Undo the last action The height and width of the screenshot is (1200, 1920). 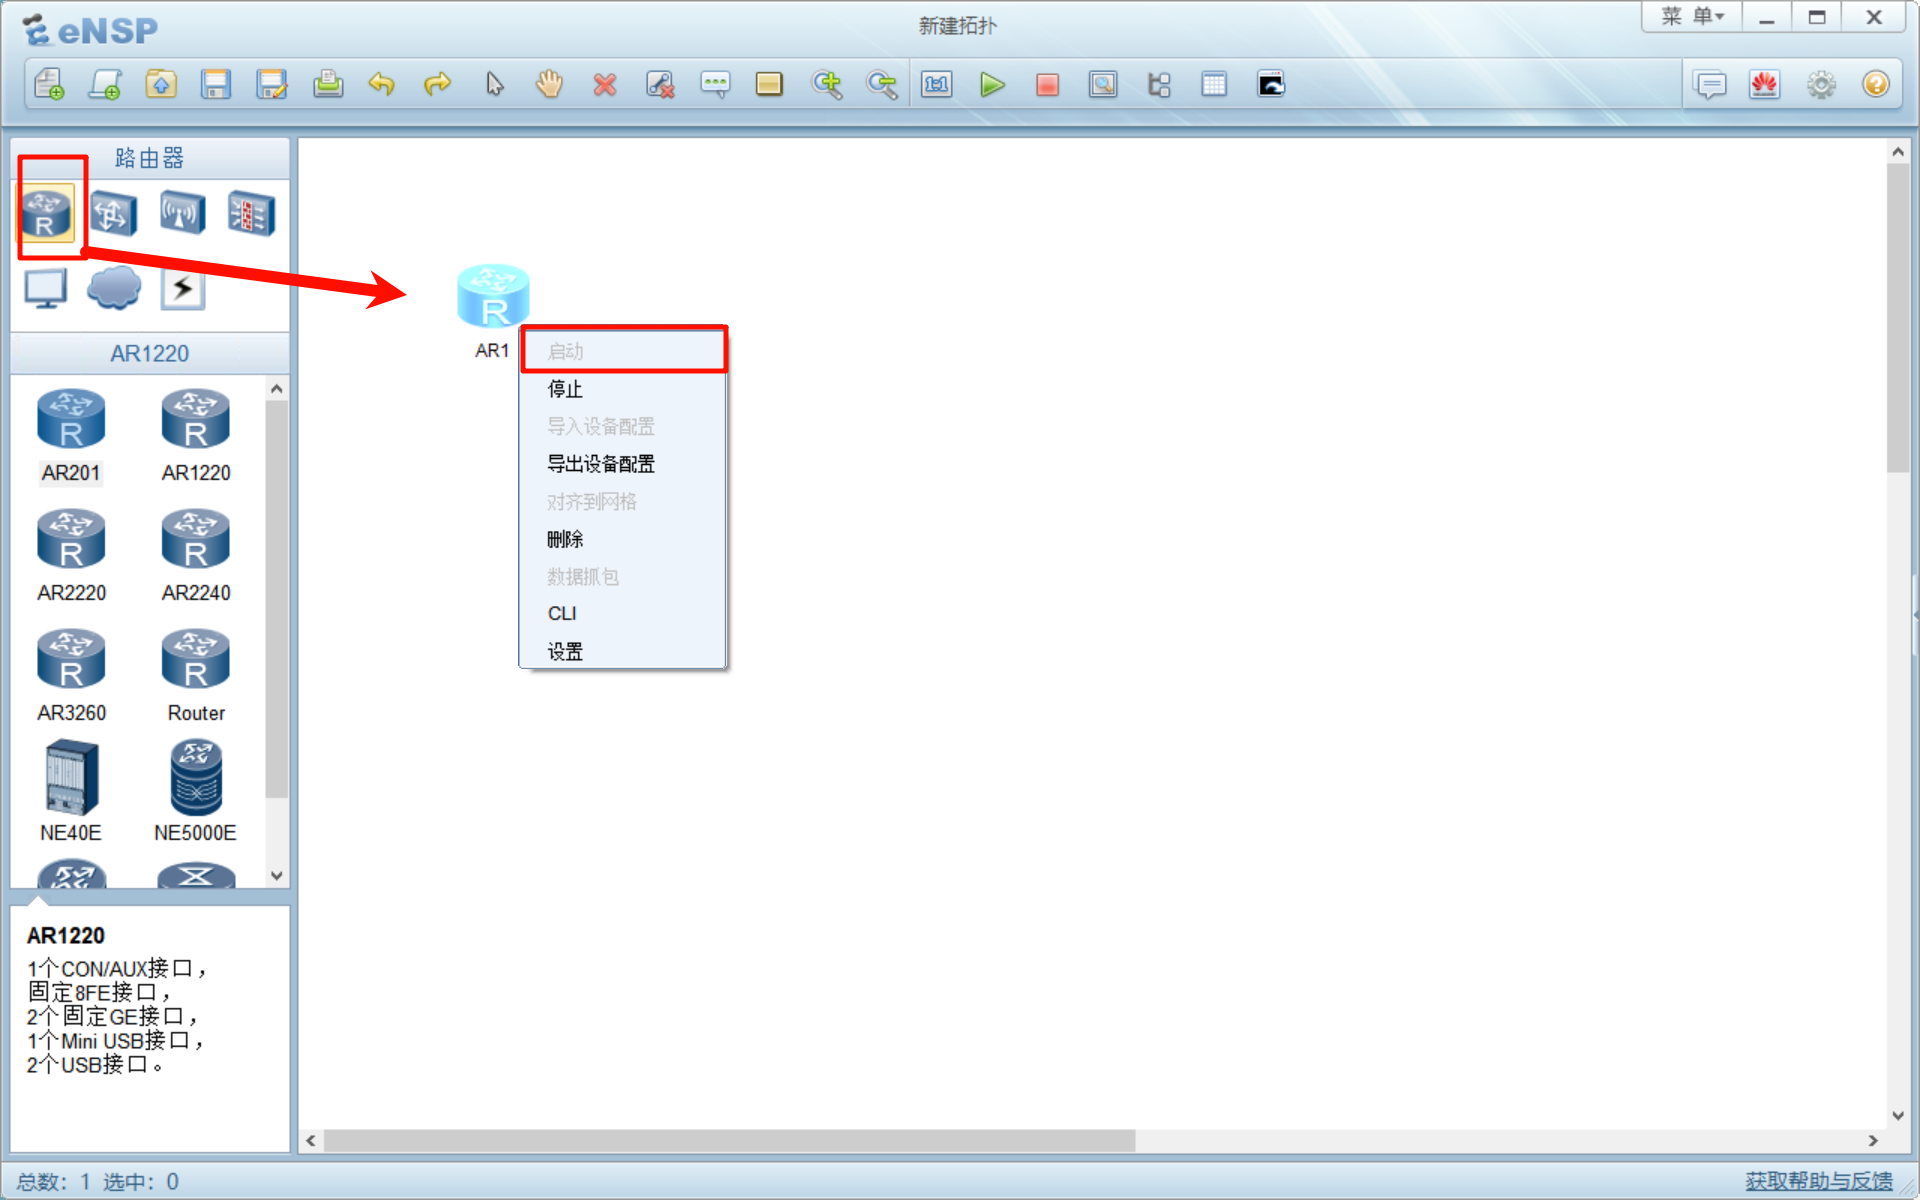(x=382, y=84)
